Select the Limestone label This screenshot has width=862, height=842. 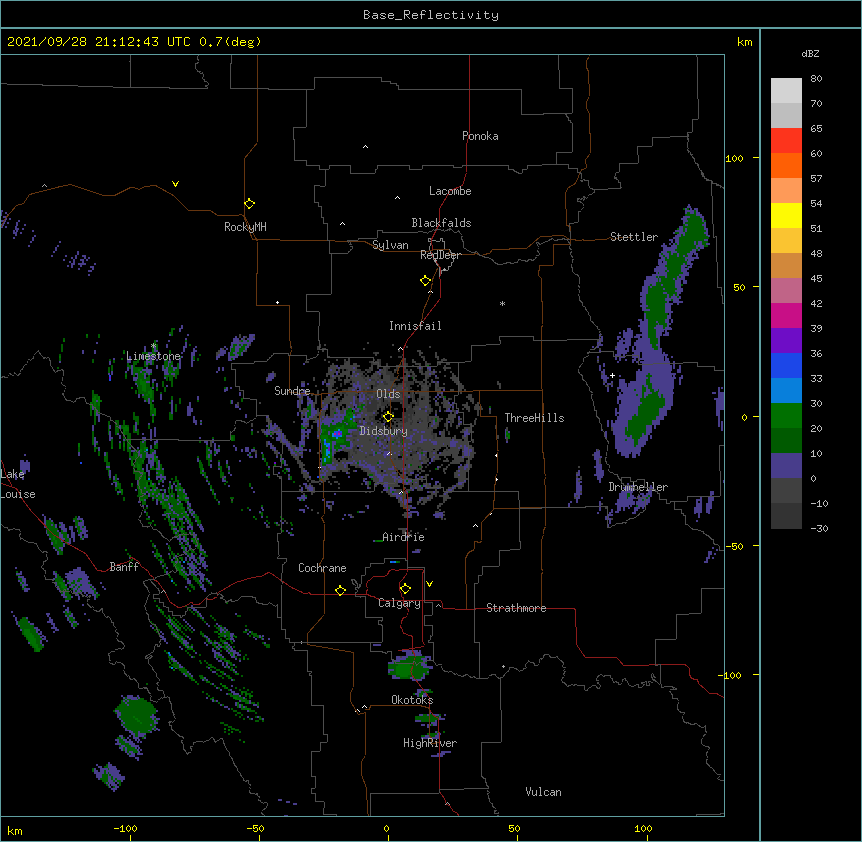pos(153,356)
